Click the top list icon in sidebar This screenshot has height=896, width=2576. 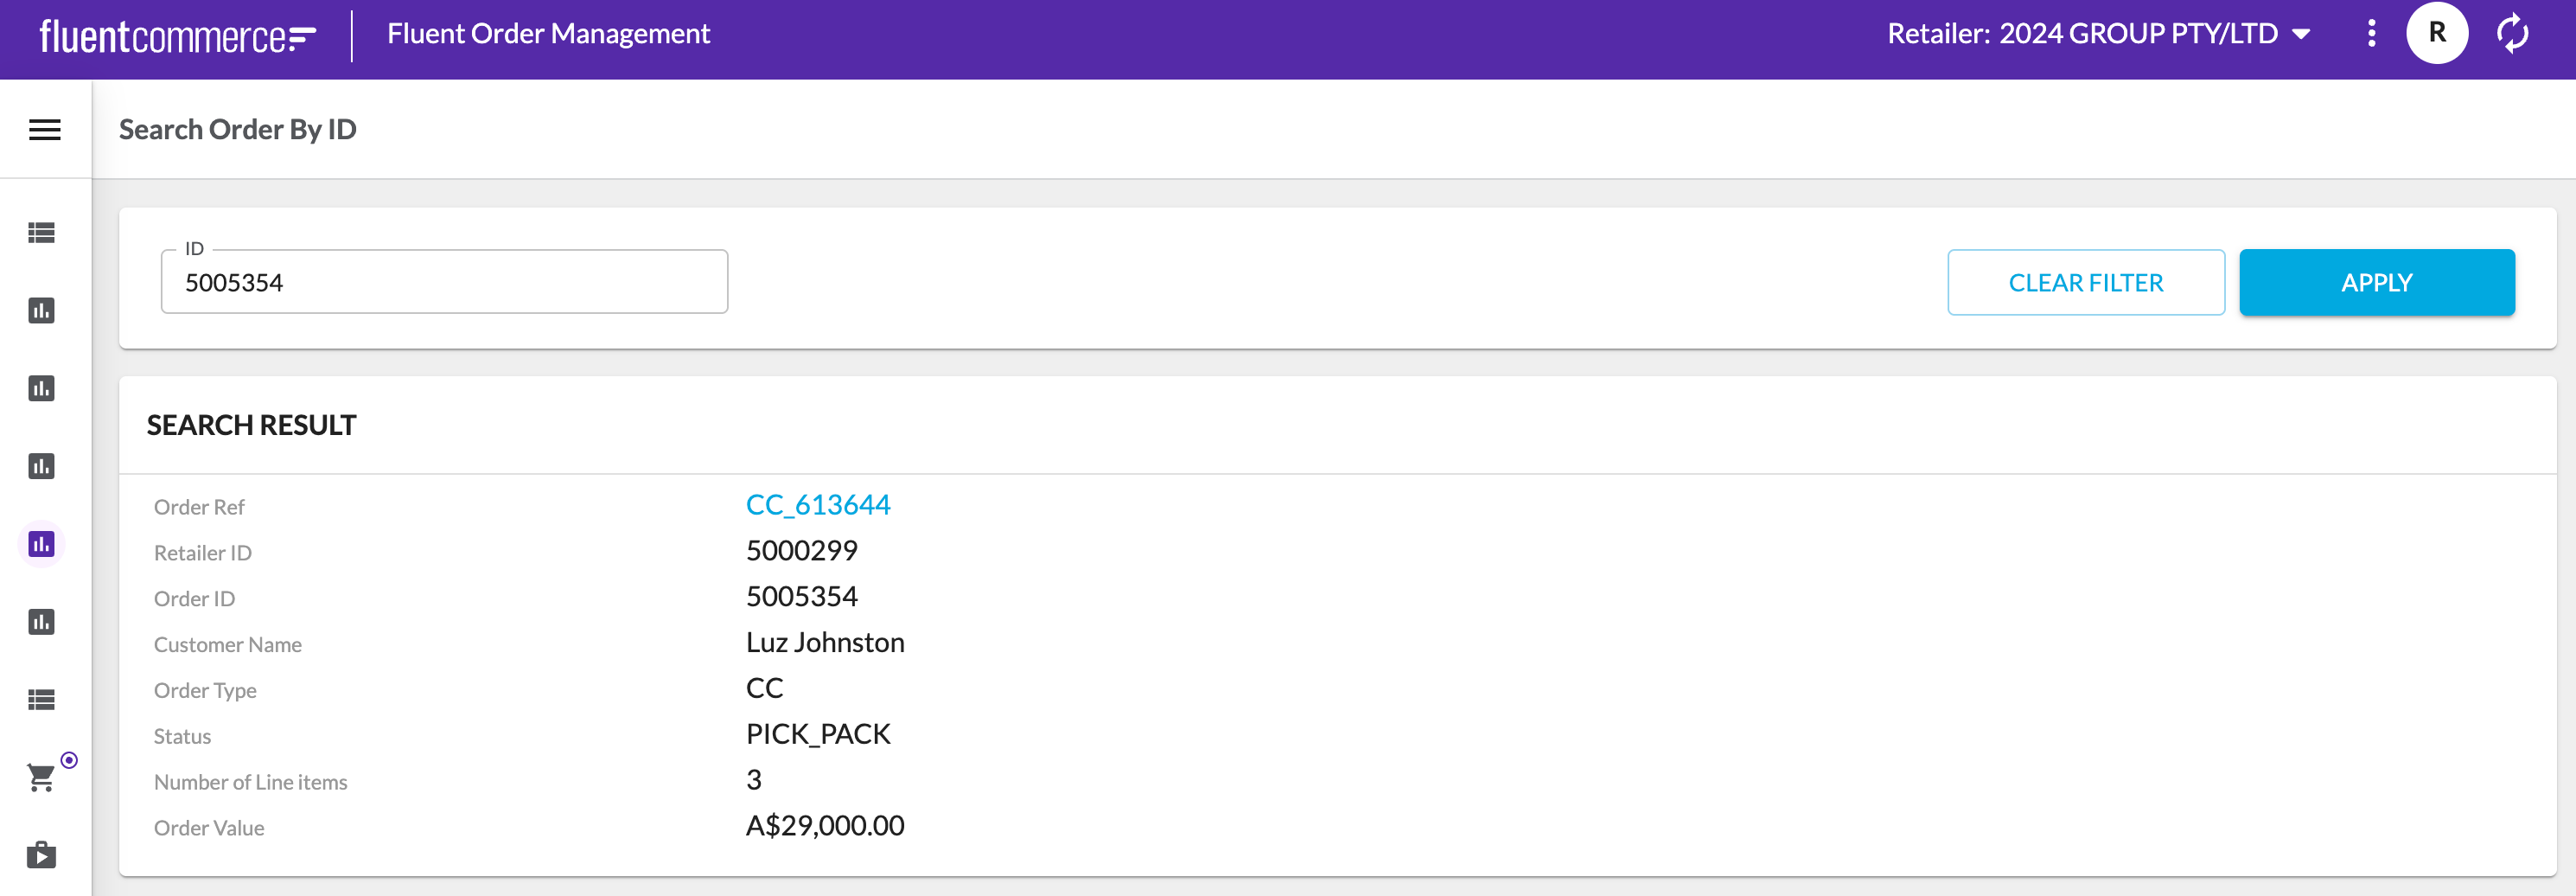tap(41, 233)
